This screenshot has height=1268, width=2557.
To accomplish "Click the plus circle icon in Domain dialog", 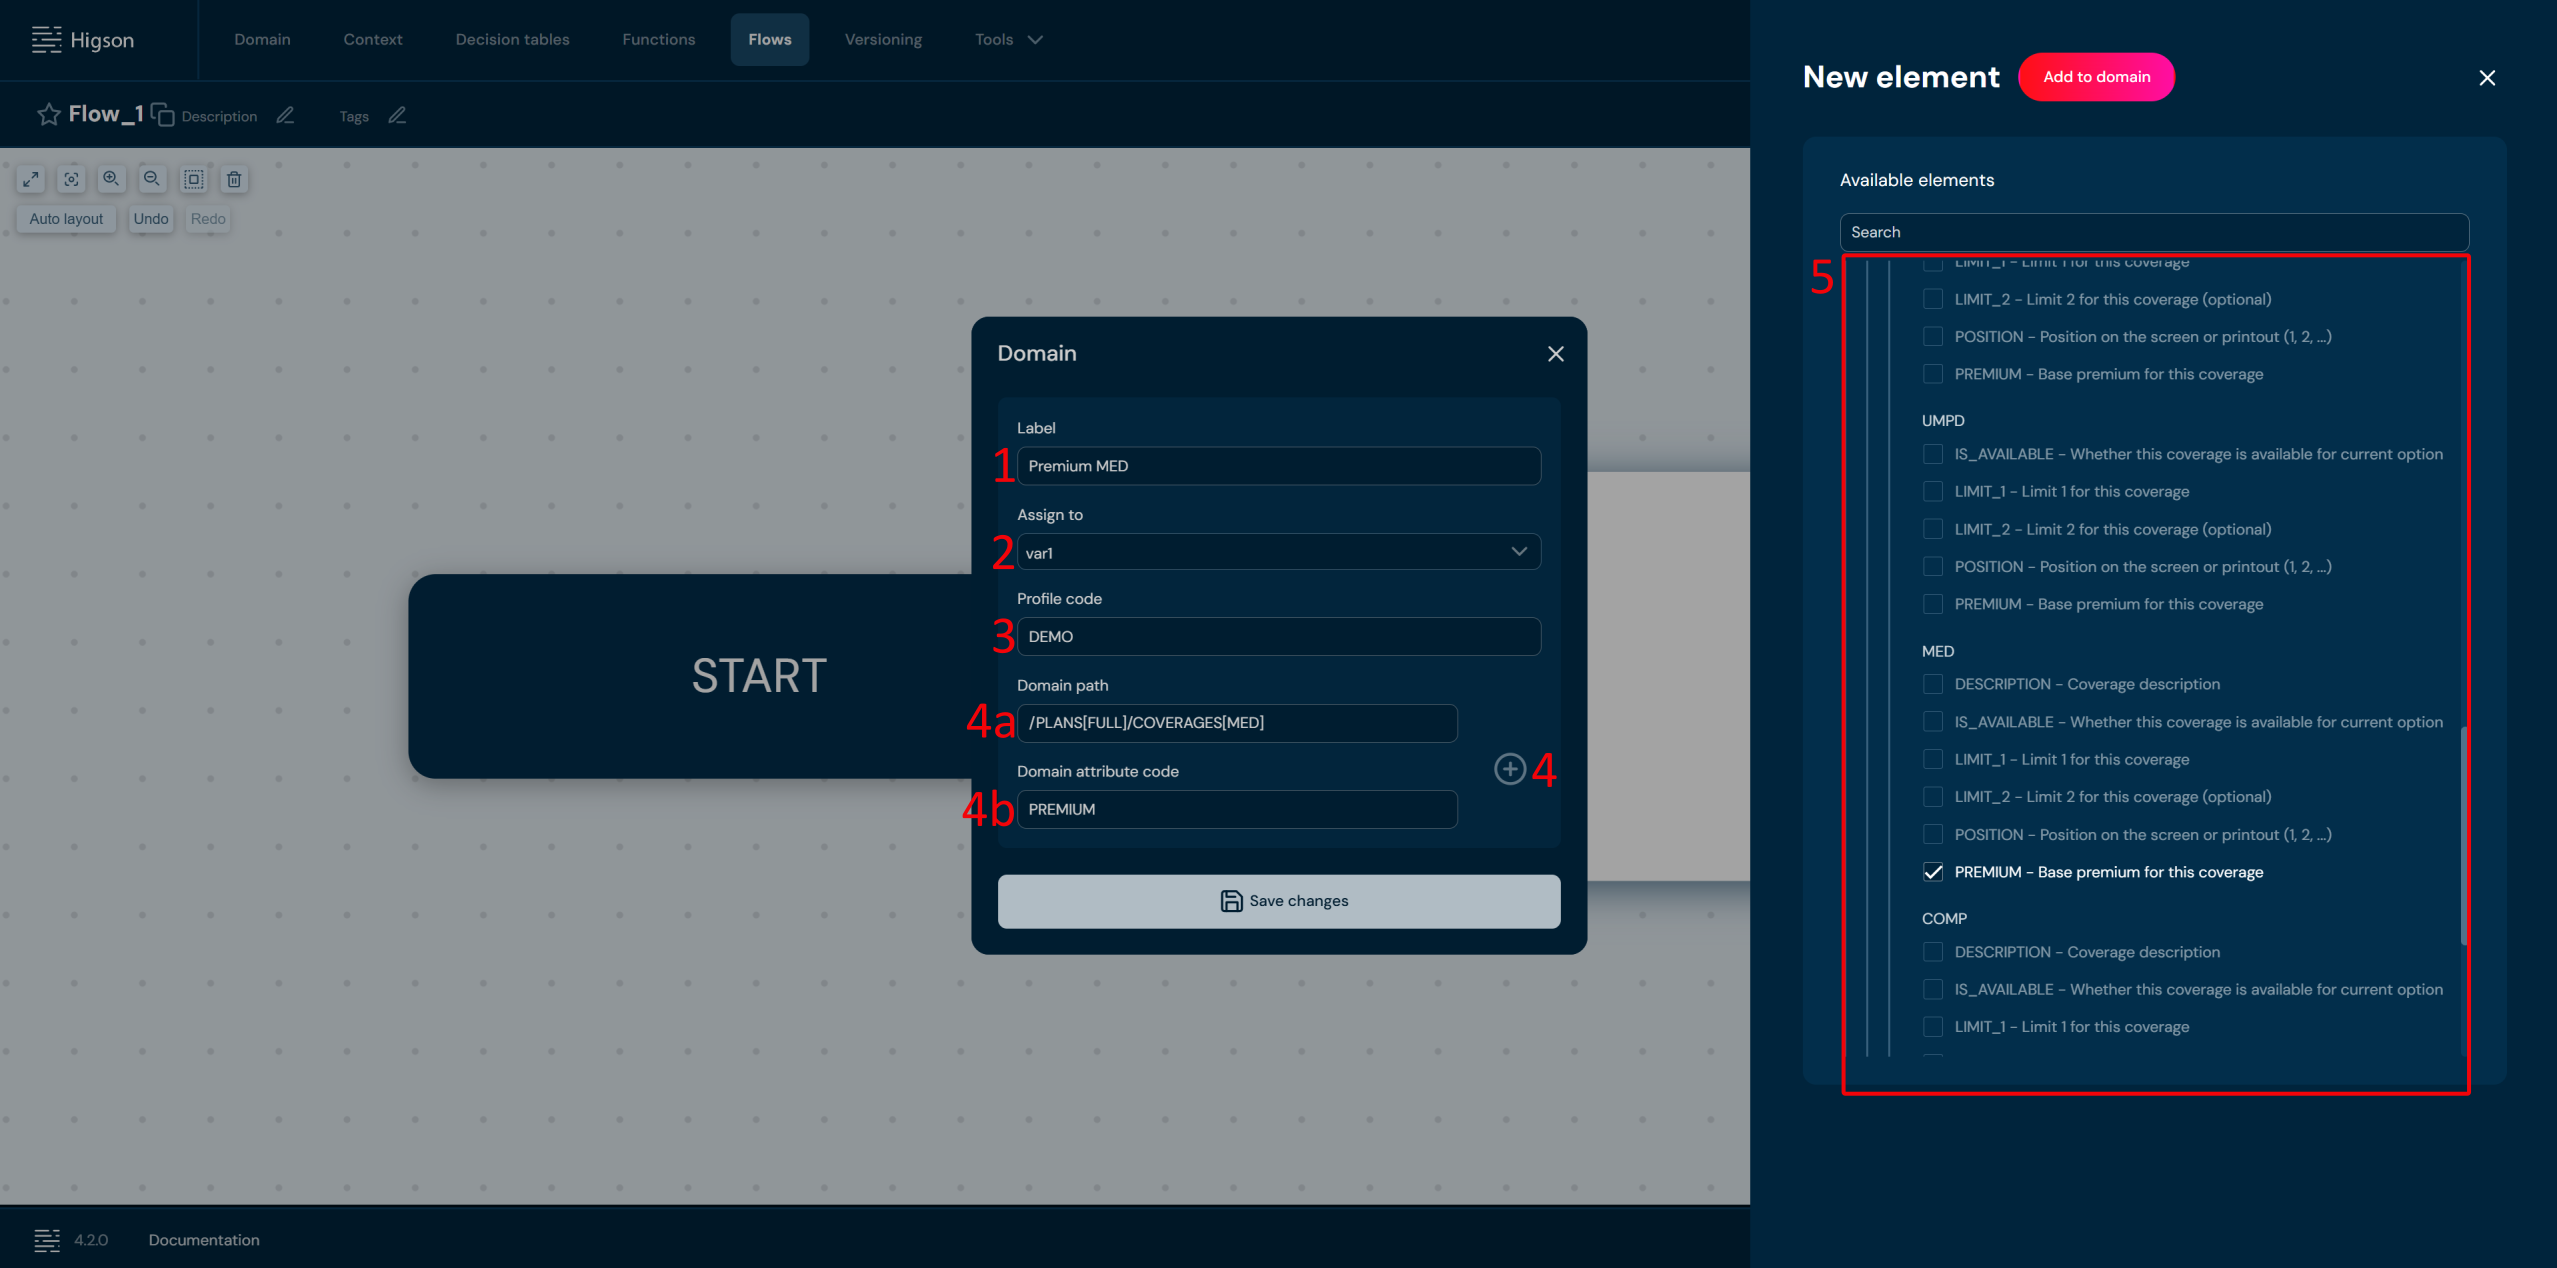I will (x=1509, y=769).
